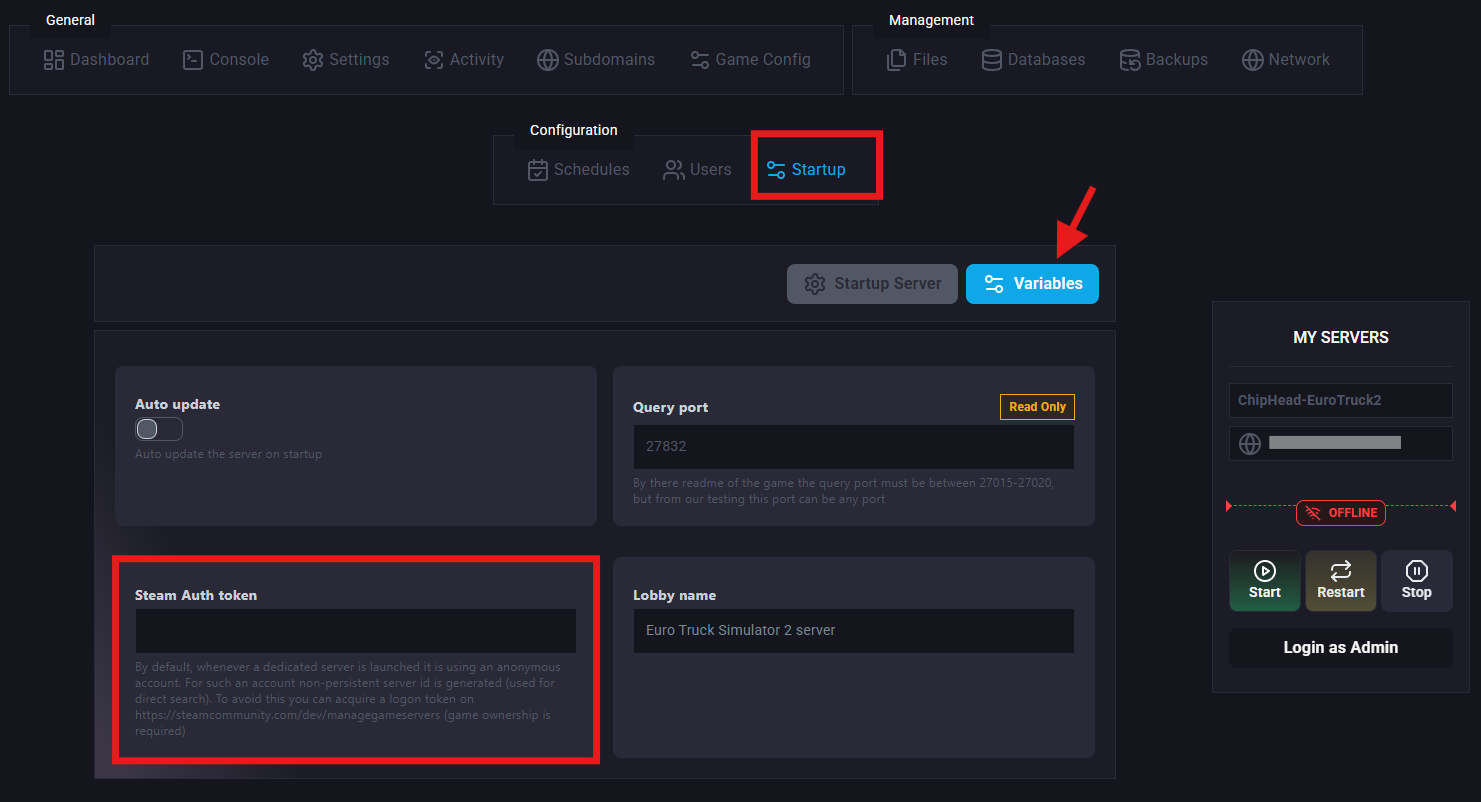The image size is (1481, 802).
Task: Restart the server
Action: coord(1341,581)
